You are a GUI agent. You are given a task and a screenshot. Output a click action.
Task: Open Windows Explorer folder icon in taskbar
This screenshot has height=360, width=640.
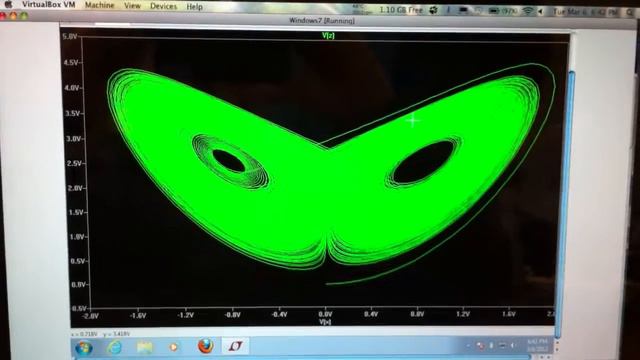coord(144,347)
